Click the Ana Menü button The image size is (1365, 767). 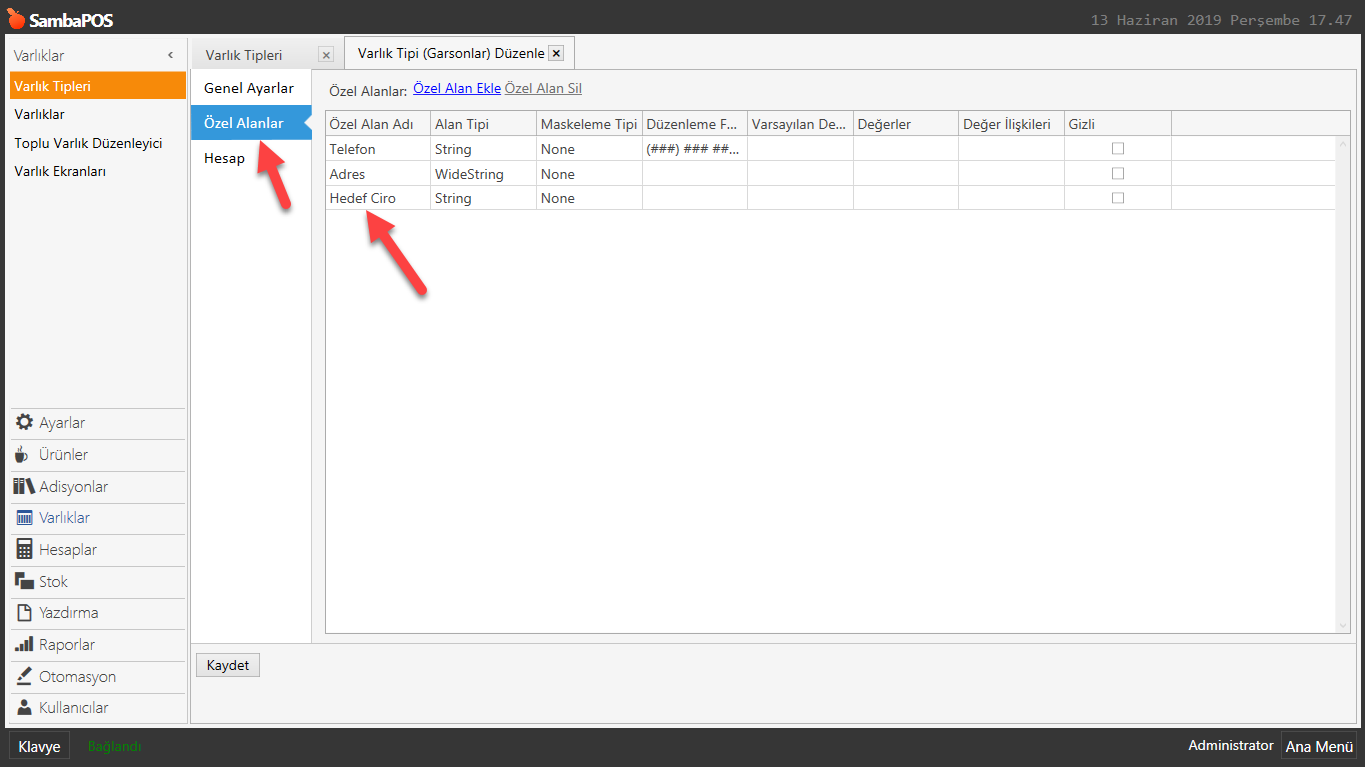[1318, 746]
